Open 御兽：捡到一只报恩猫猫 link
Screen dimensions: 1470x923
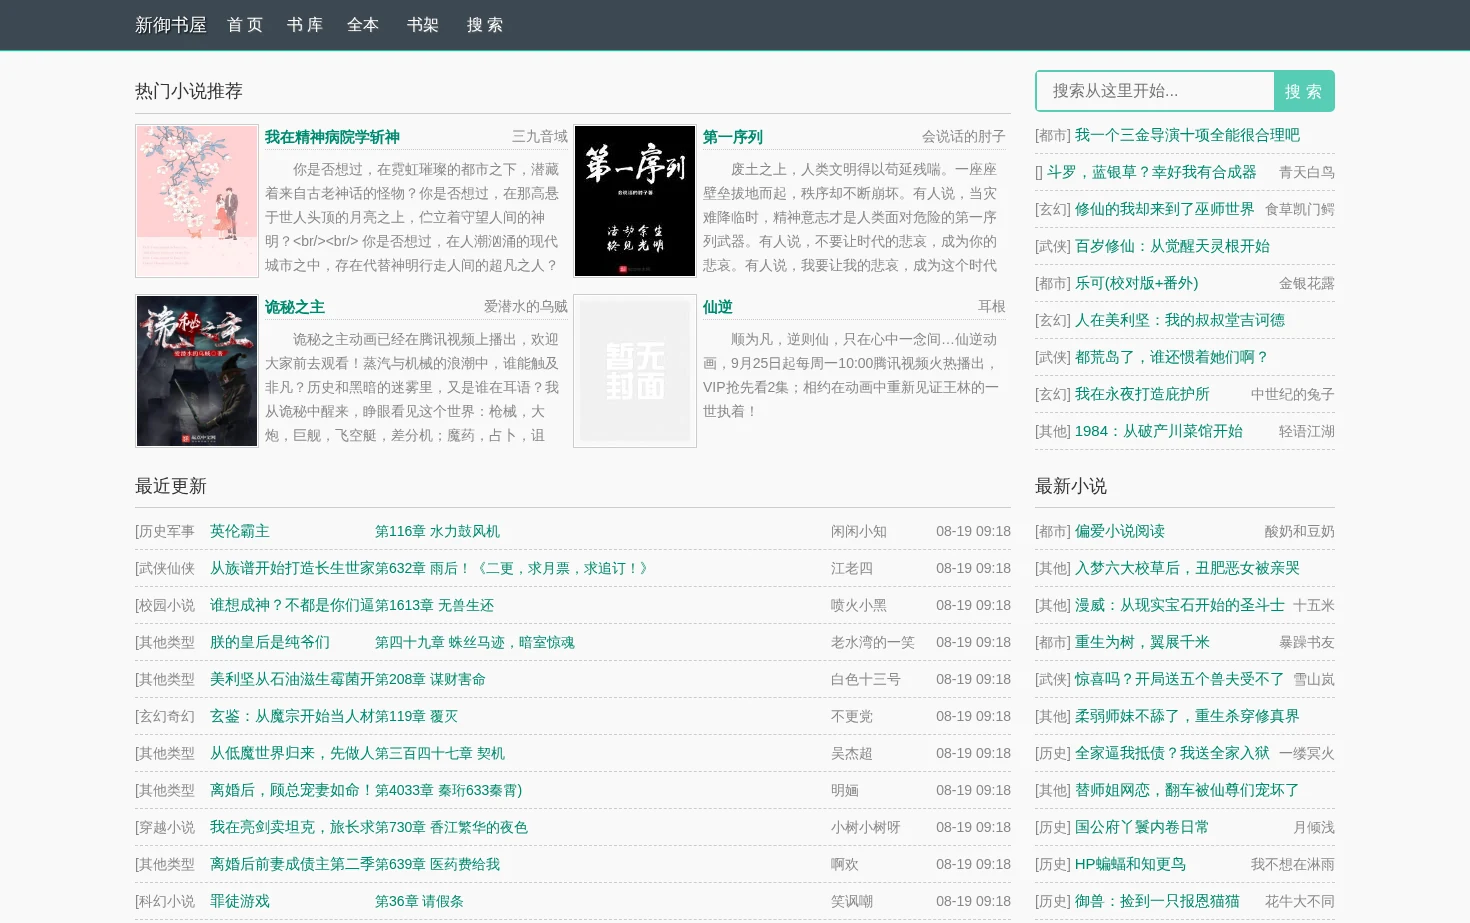click(1157, 901)
